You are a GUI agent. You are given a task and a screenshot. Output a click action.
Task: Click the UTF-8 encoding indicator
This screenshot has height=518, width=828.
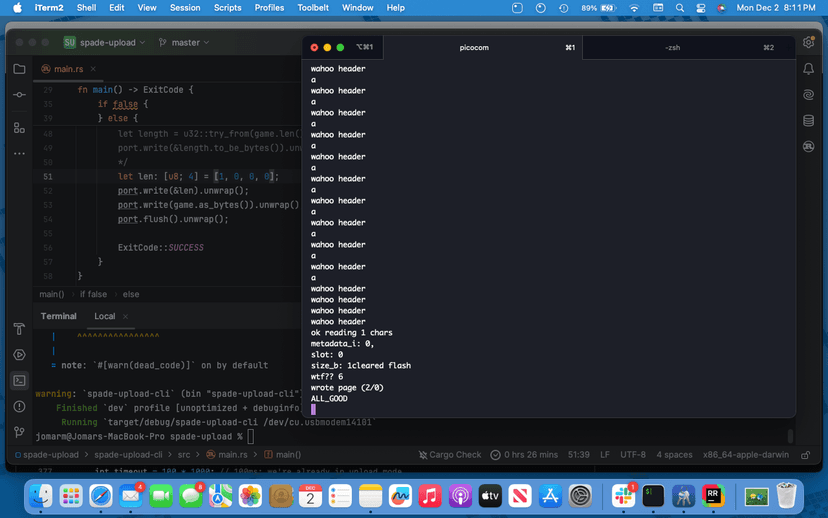pyautogui.click(x=633, y=455)
